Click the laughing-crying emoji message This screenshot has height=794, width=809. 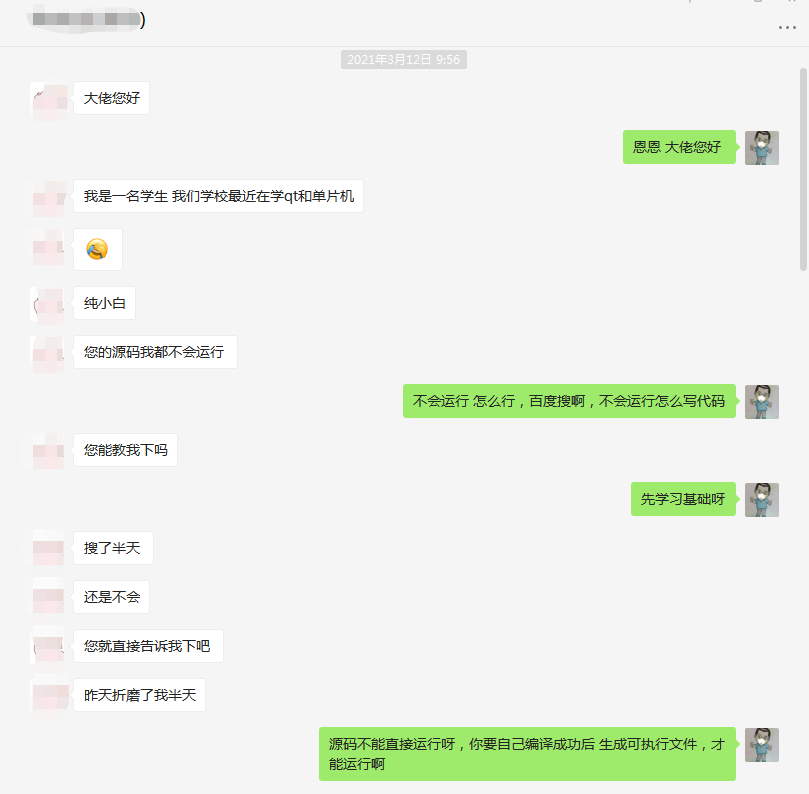[x=98, y=249]
